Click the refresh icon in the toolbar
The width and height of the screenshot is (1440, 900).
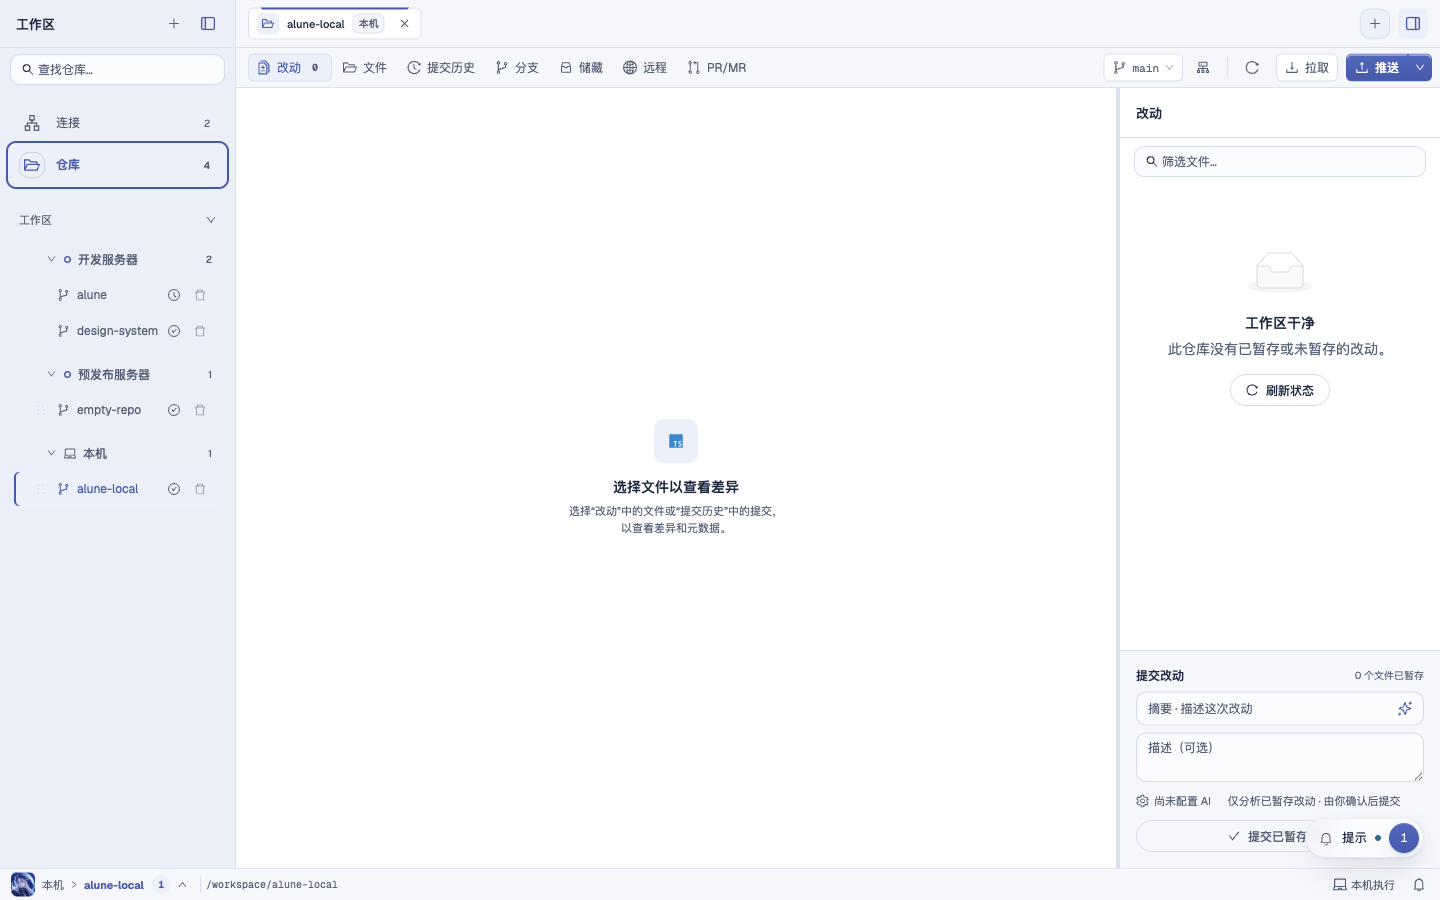[x=1252, y=68]
